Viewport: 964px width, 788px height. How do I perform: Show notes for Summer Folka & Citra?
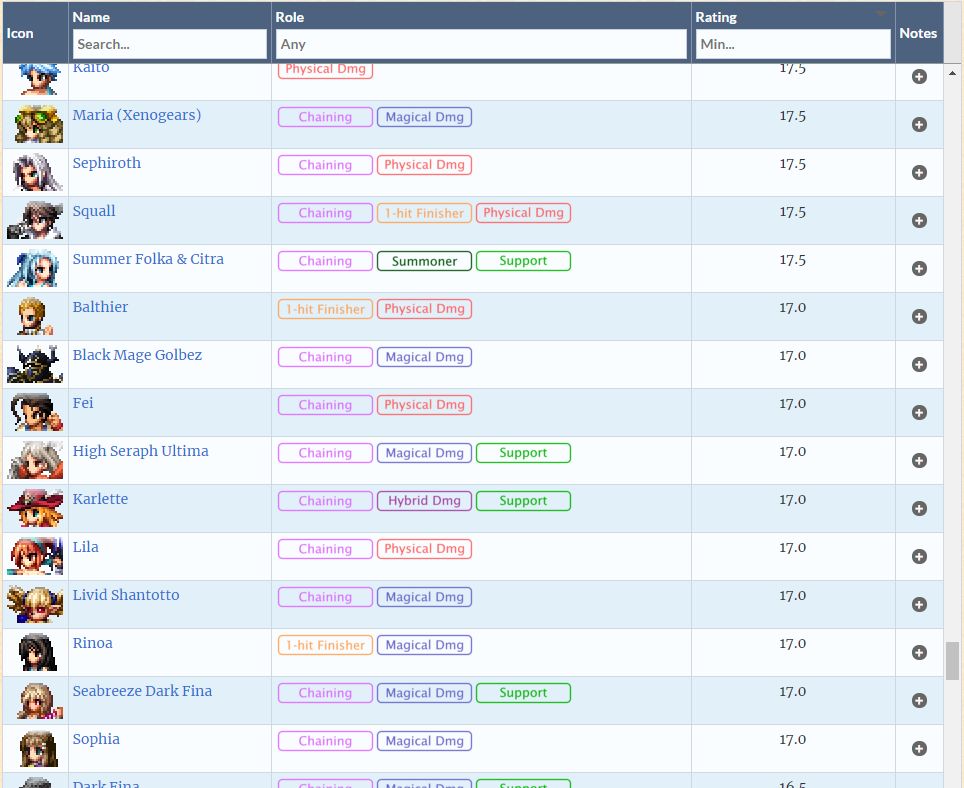point(919,269)
